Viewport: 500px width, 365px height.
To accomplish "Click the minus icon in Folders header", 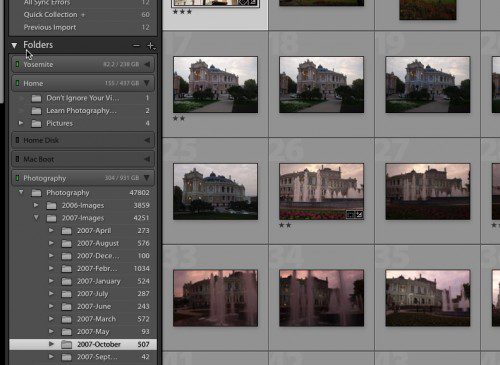I will pyautogui.click(x=136, y=46).
